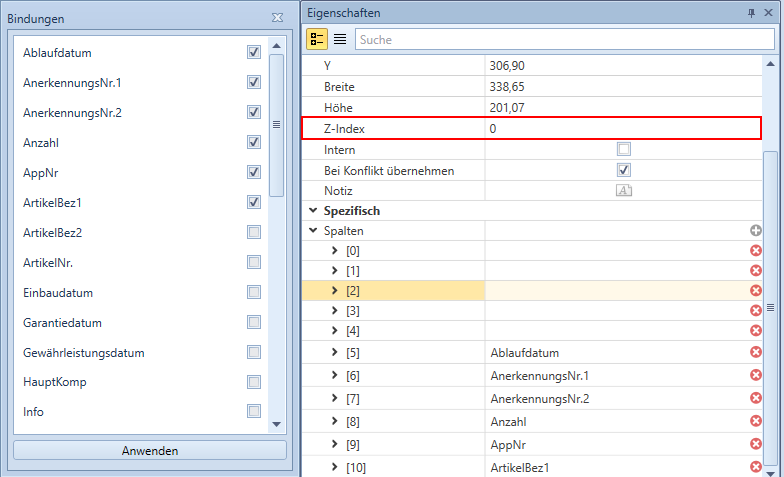Close the Bindungen panel
This screenshot has width=784, height=477.
tap(278, 18)
